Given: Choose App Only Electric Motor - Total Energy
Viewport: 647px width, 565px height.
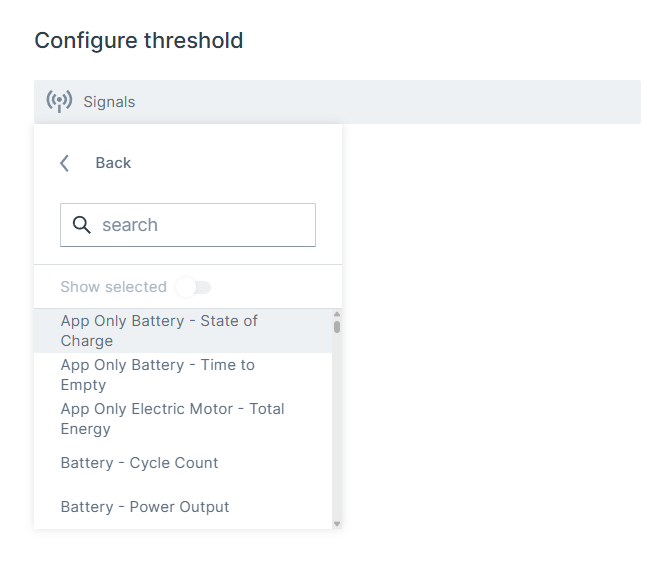Looking at the screenshot, I should pos(172,419).
